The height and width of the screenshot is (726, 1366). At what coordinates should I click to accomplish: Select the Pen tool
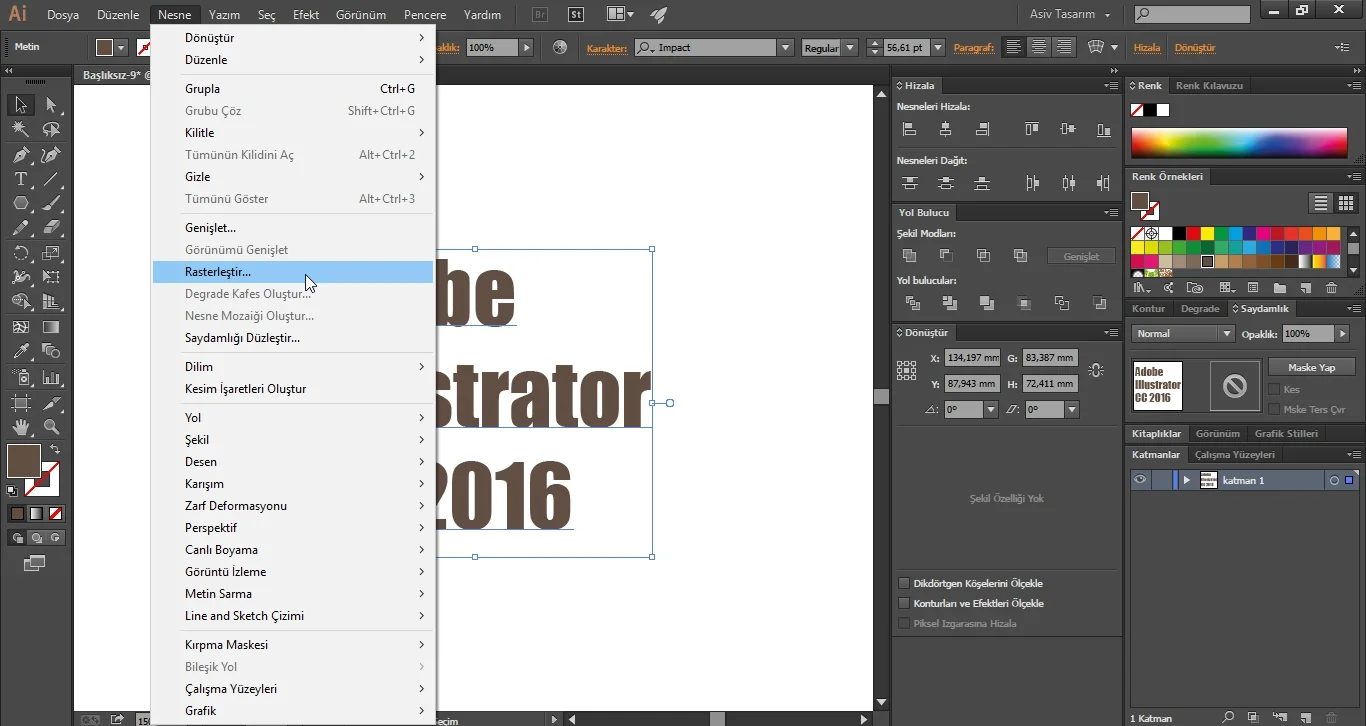(x=20, y=155)
